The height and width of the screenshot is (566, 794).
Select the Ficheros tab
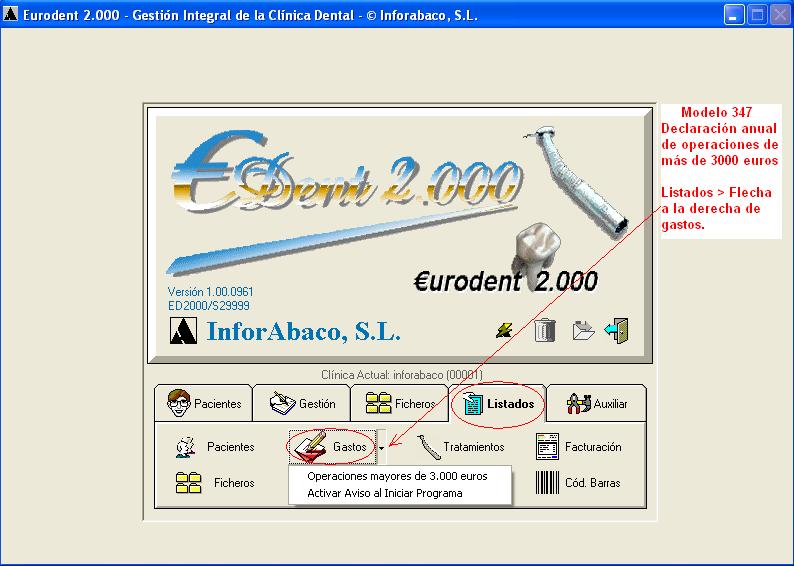400,403
